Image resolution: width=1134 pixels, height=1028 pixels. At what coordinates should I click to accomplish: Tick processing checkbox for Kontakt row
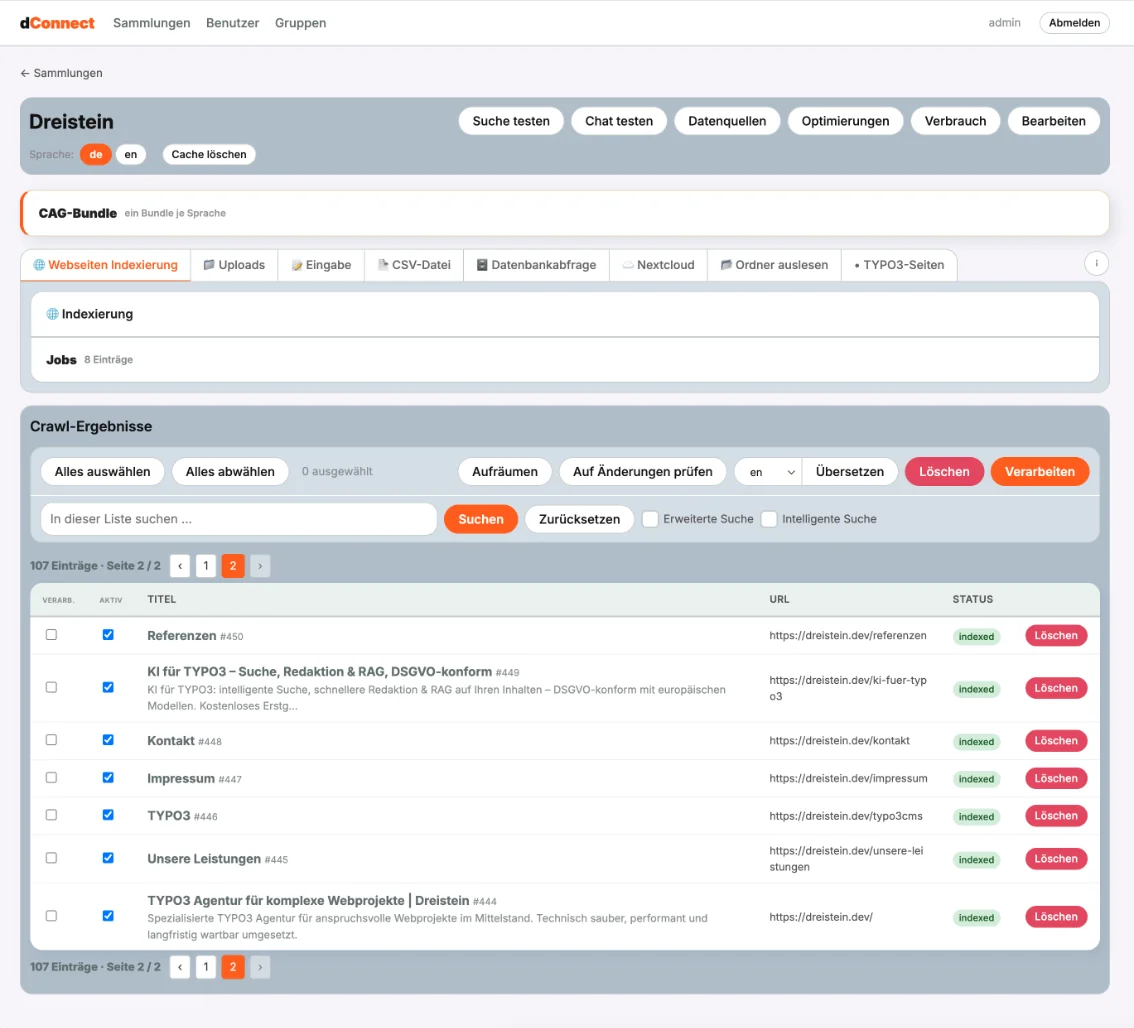(x=51, y=739)
